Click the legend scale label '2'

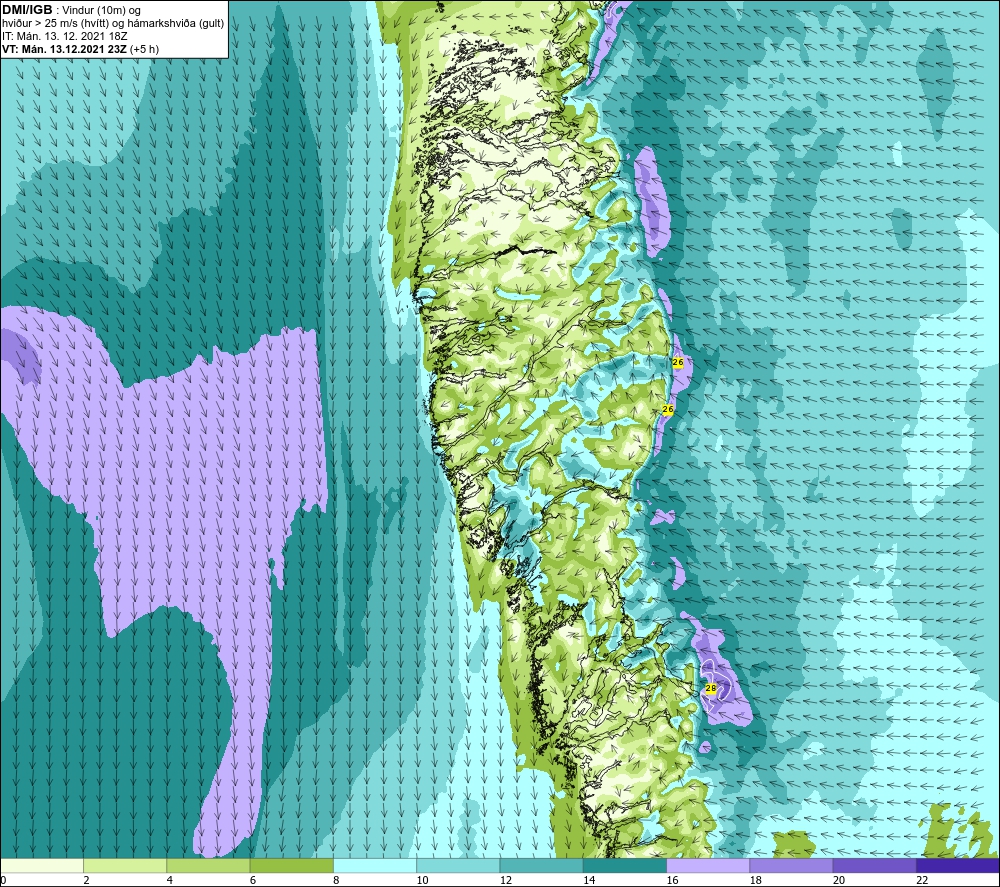86,880
